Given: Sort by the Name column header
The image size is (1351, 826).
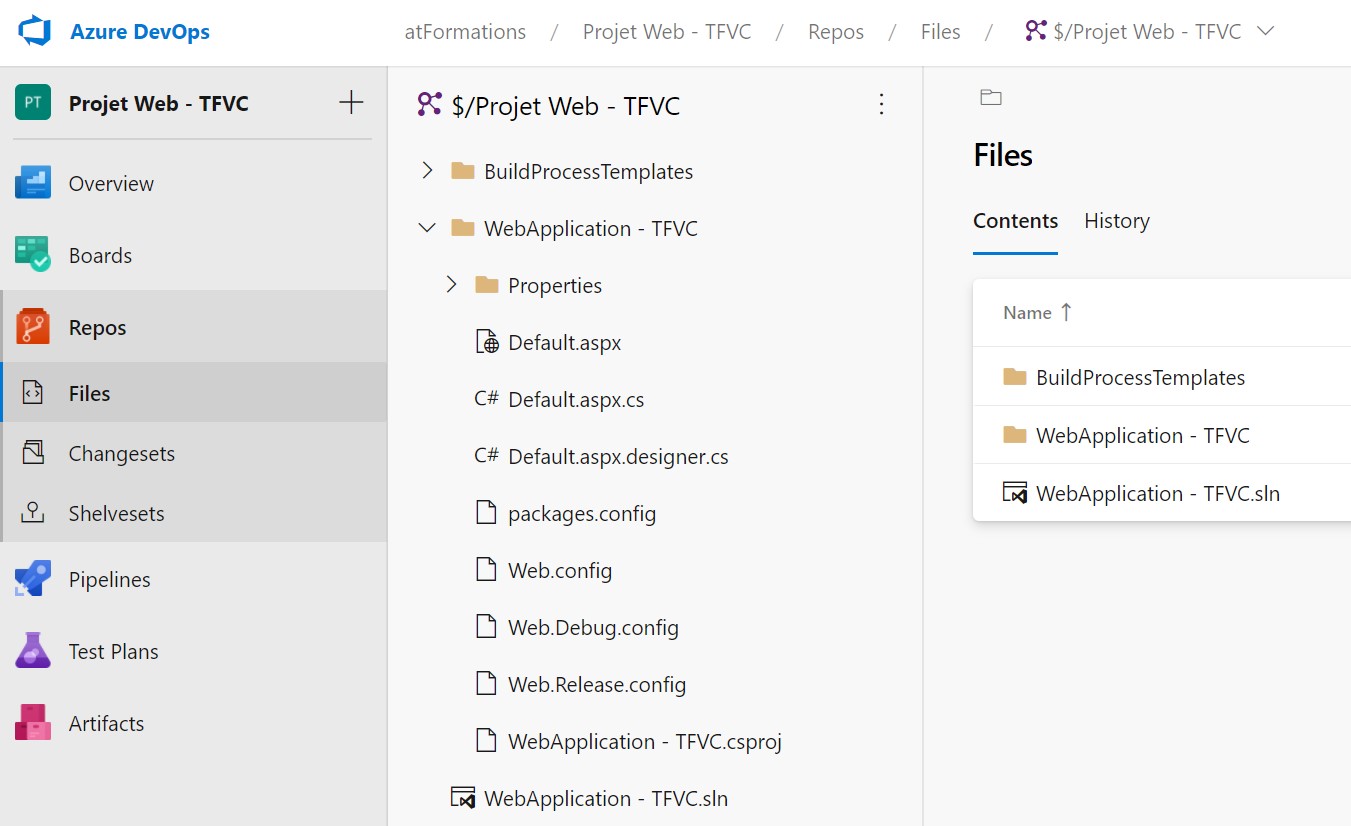Looking at the screenshot, I should (1038, 313).
